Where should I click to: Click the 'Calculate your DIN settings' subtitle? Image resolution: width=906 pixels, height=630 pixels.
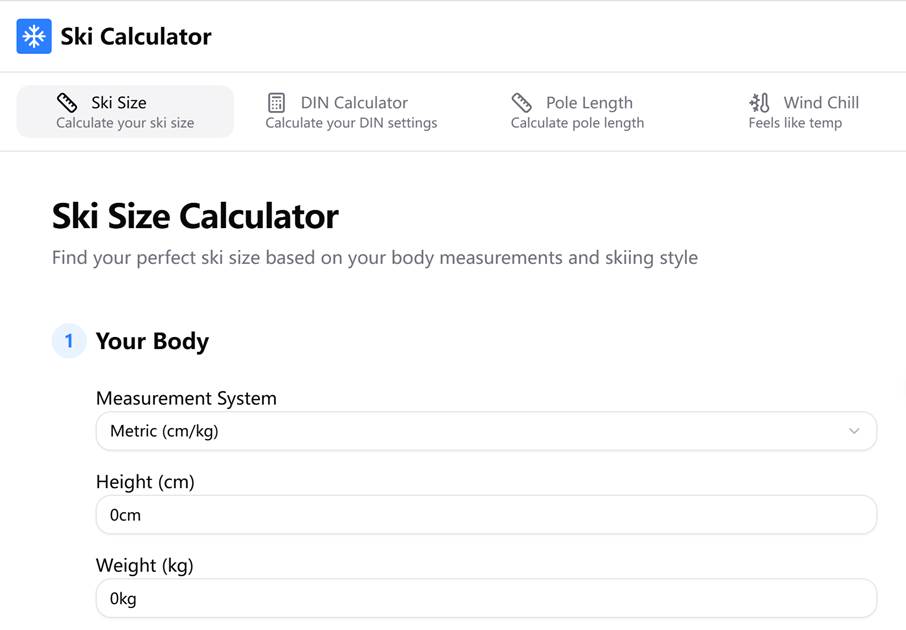[x=351, y=123]
